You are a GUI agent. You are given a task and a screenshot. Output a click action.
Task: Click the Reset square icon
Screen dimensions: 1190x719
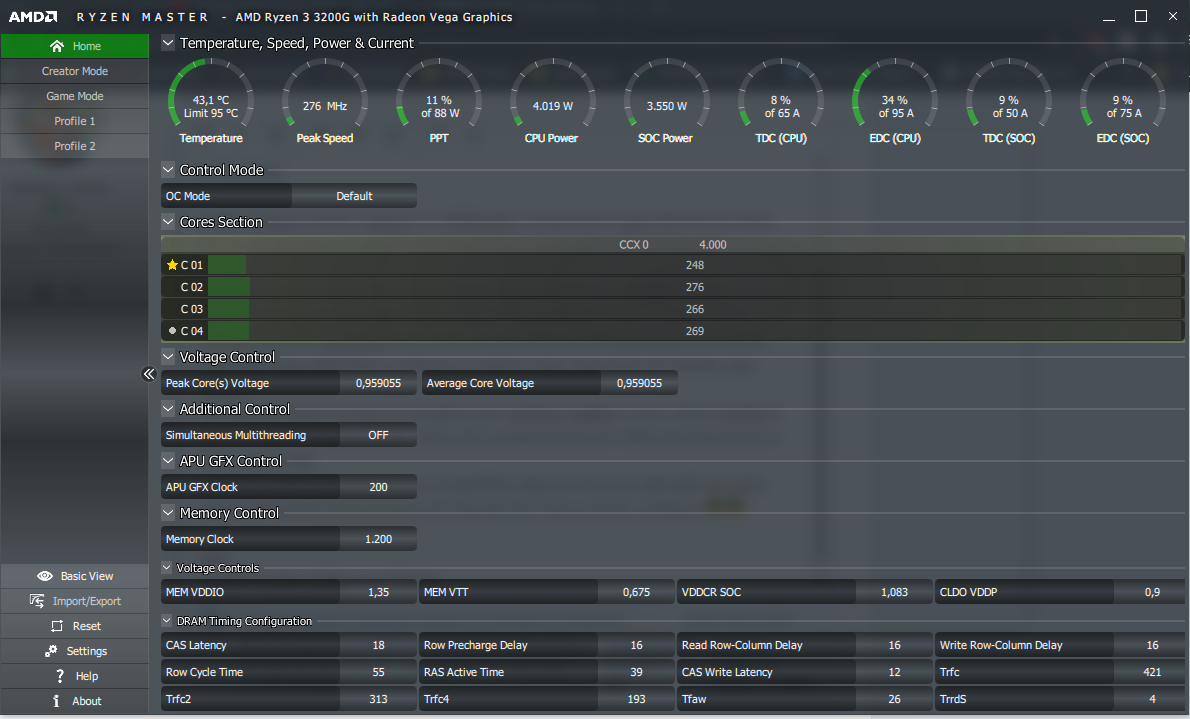click(x=57, y=626)
